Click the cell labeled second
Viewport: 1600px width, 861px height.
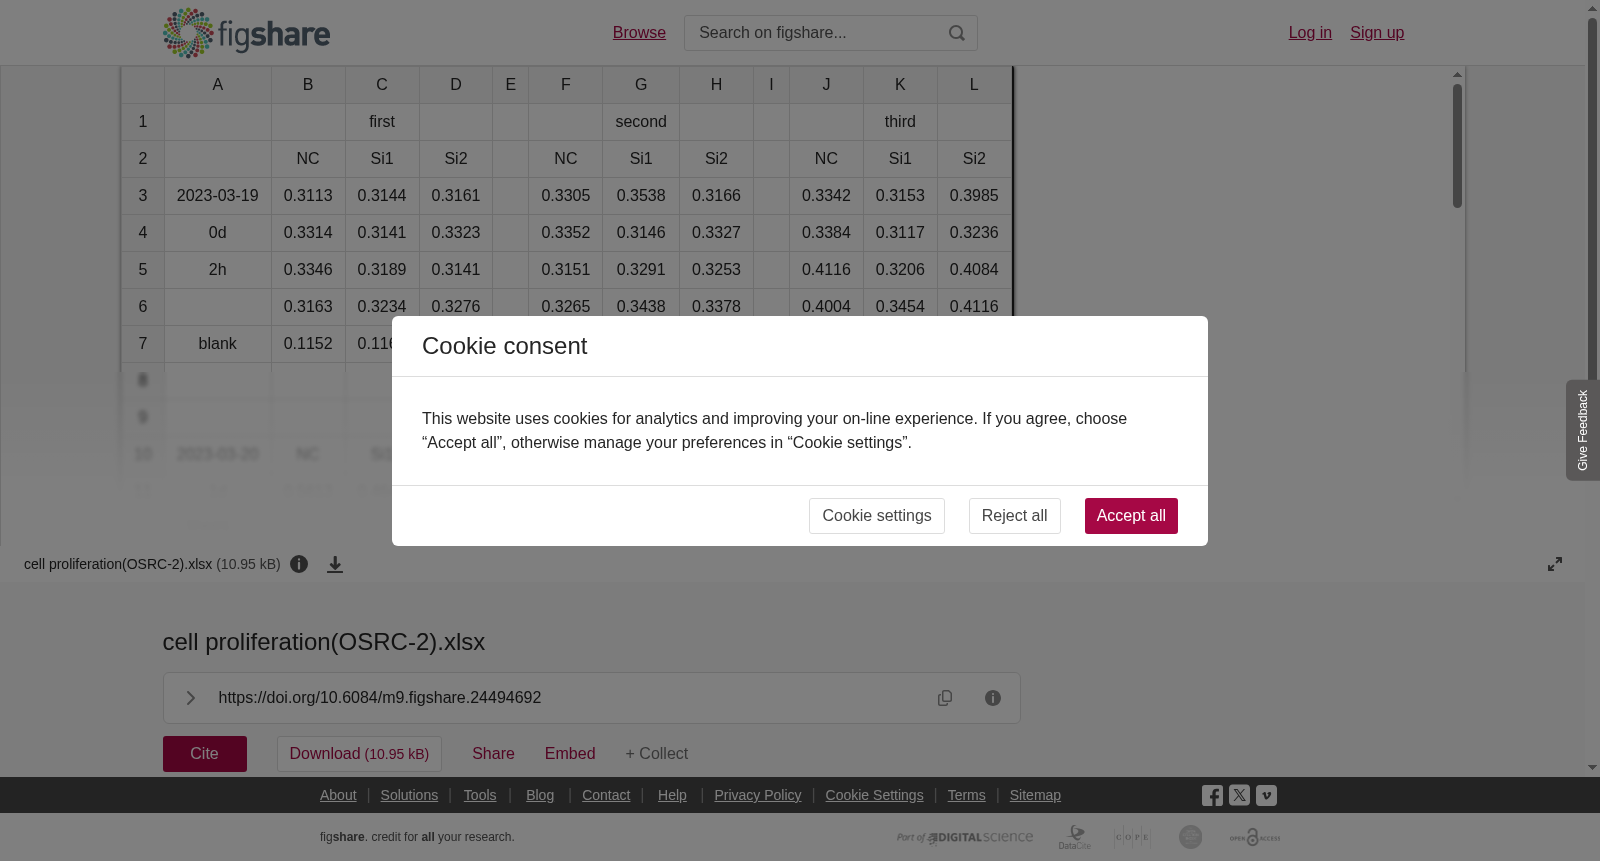pyautogui.click(x=641, y=122)
